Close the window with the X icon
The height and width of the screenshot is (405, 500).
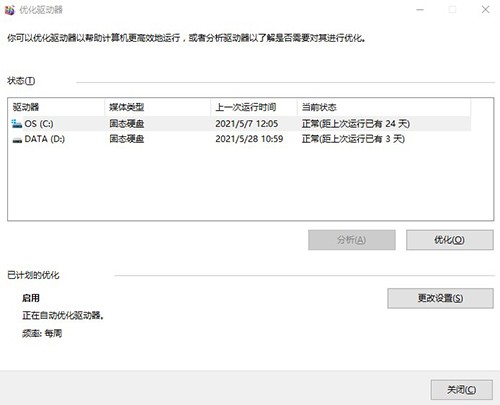click(485, 10)
